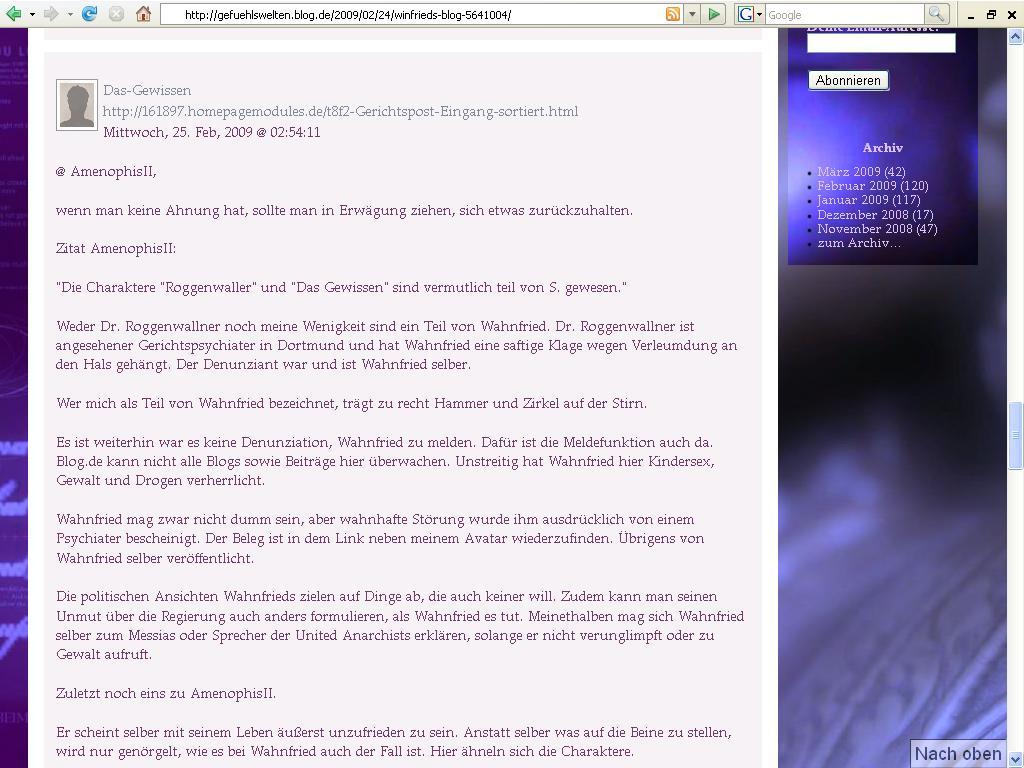
Task: Open the 'zum Archiv...' link
Action: 858,243
